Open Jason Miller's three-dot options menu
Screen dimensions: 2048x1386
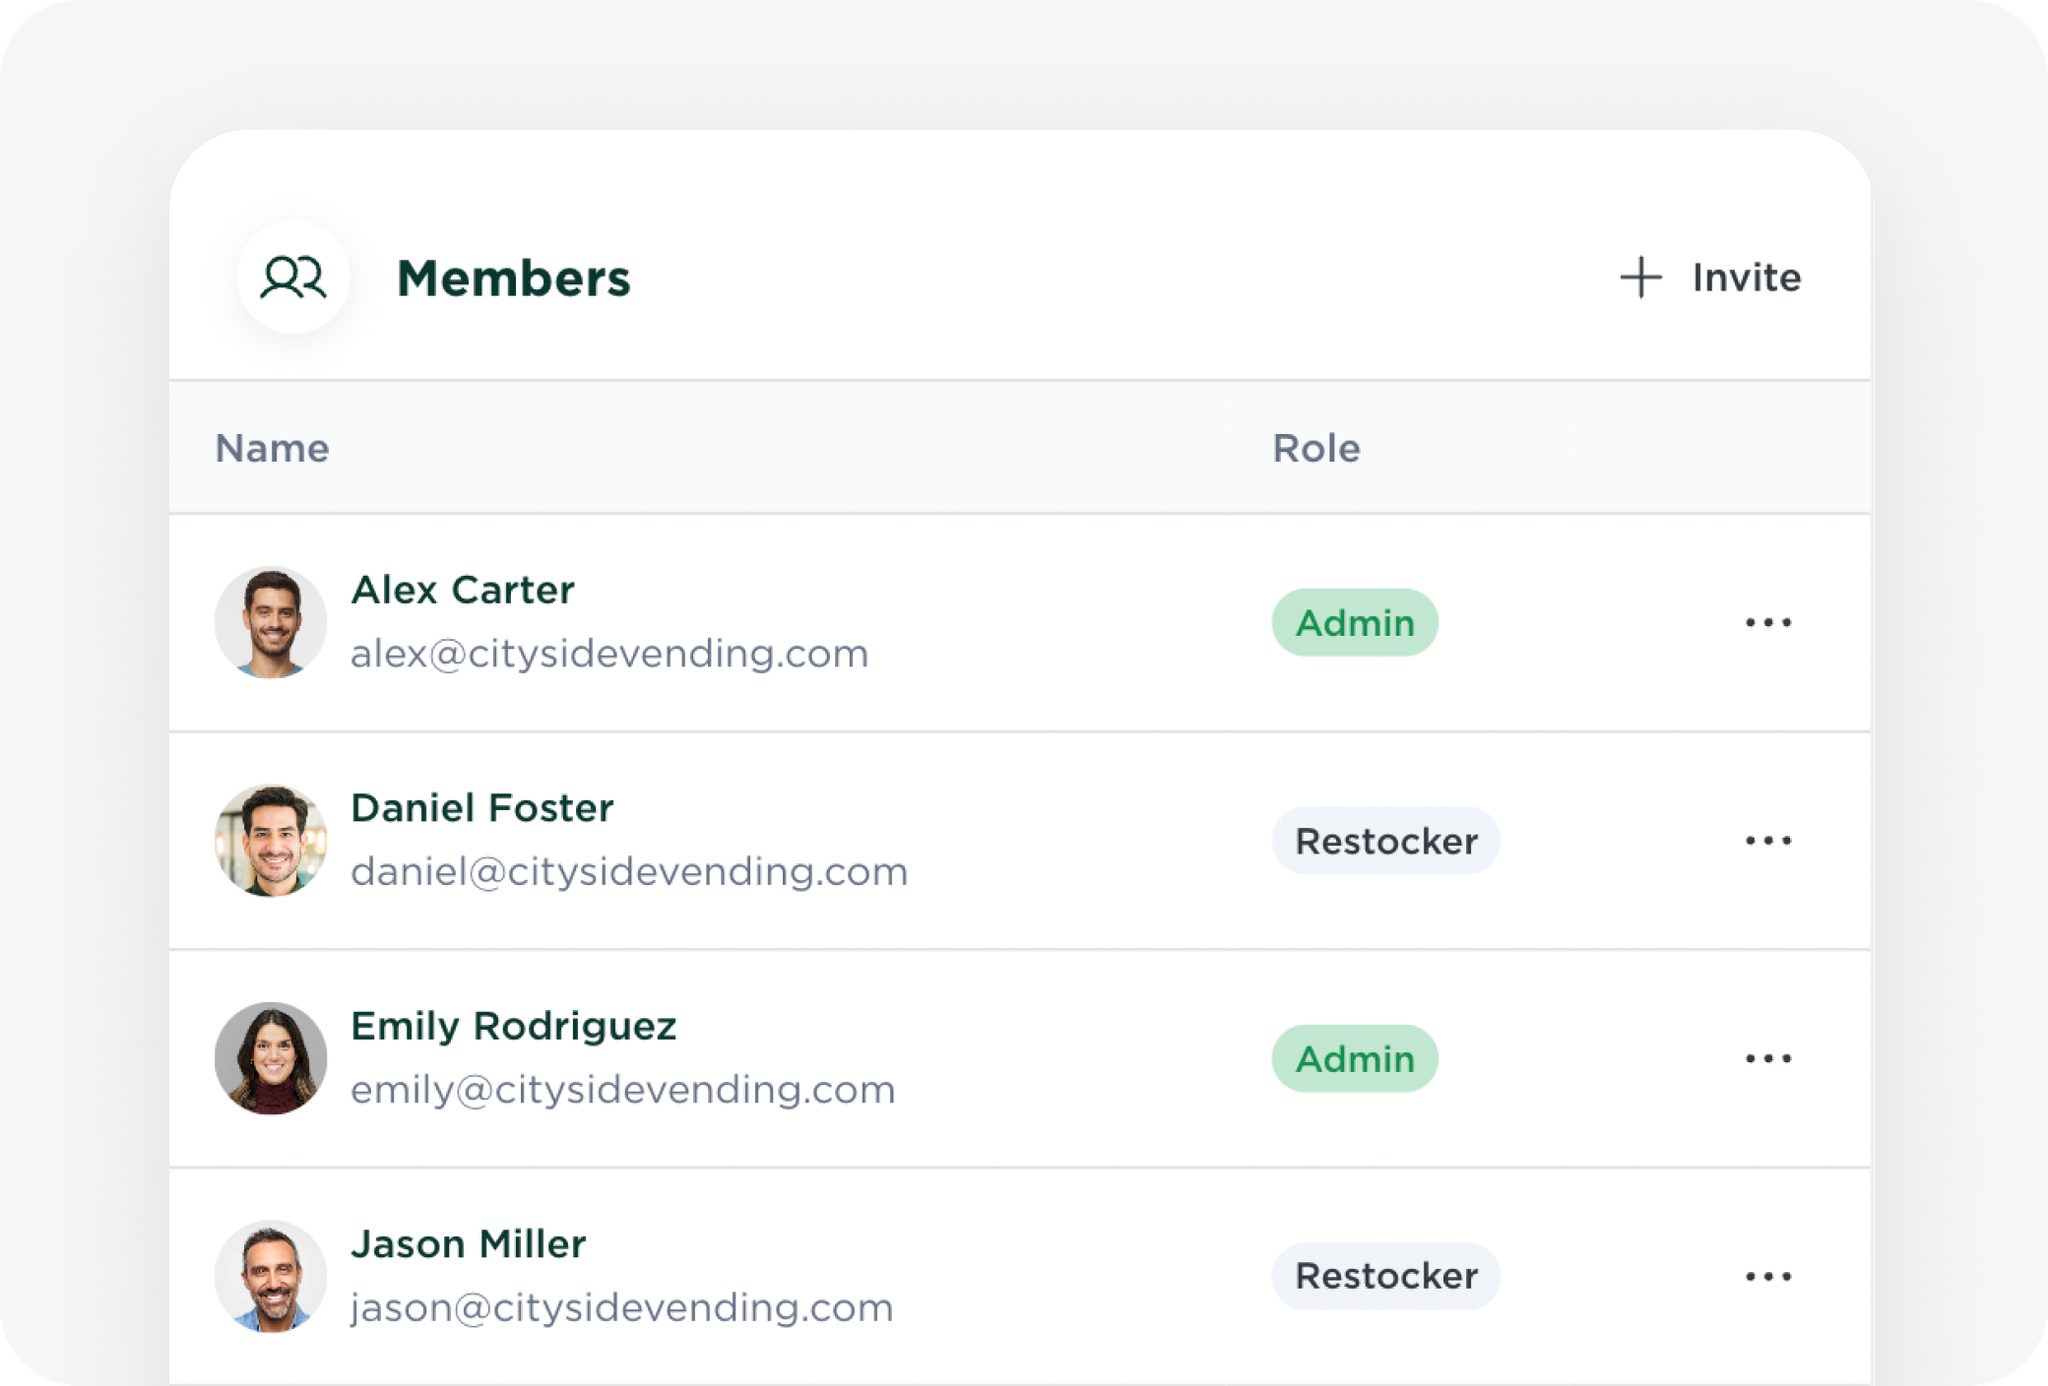pos(1767,1276)
